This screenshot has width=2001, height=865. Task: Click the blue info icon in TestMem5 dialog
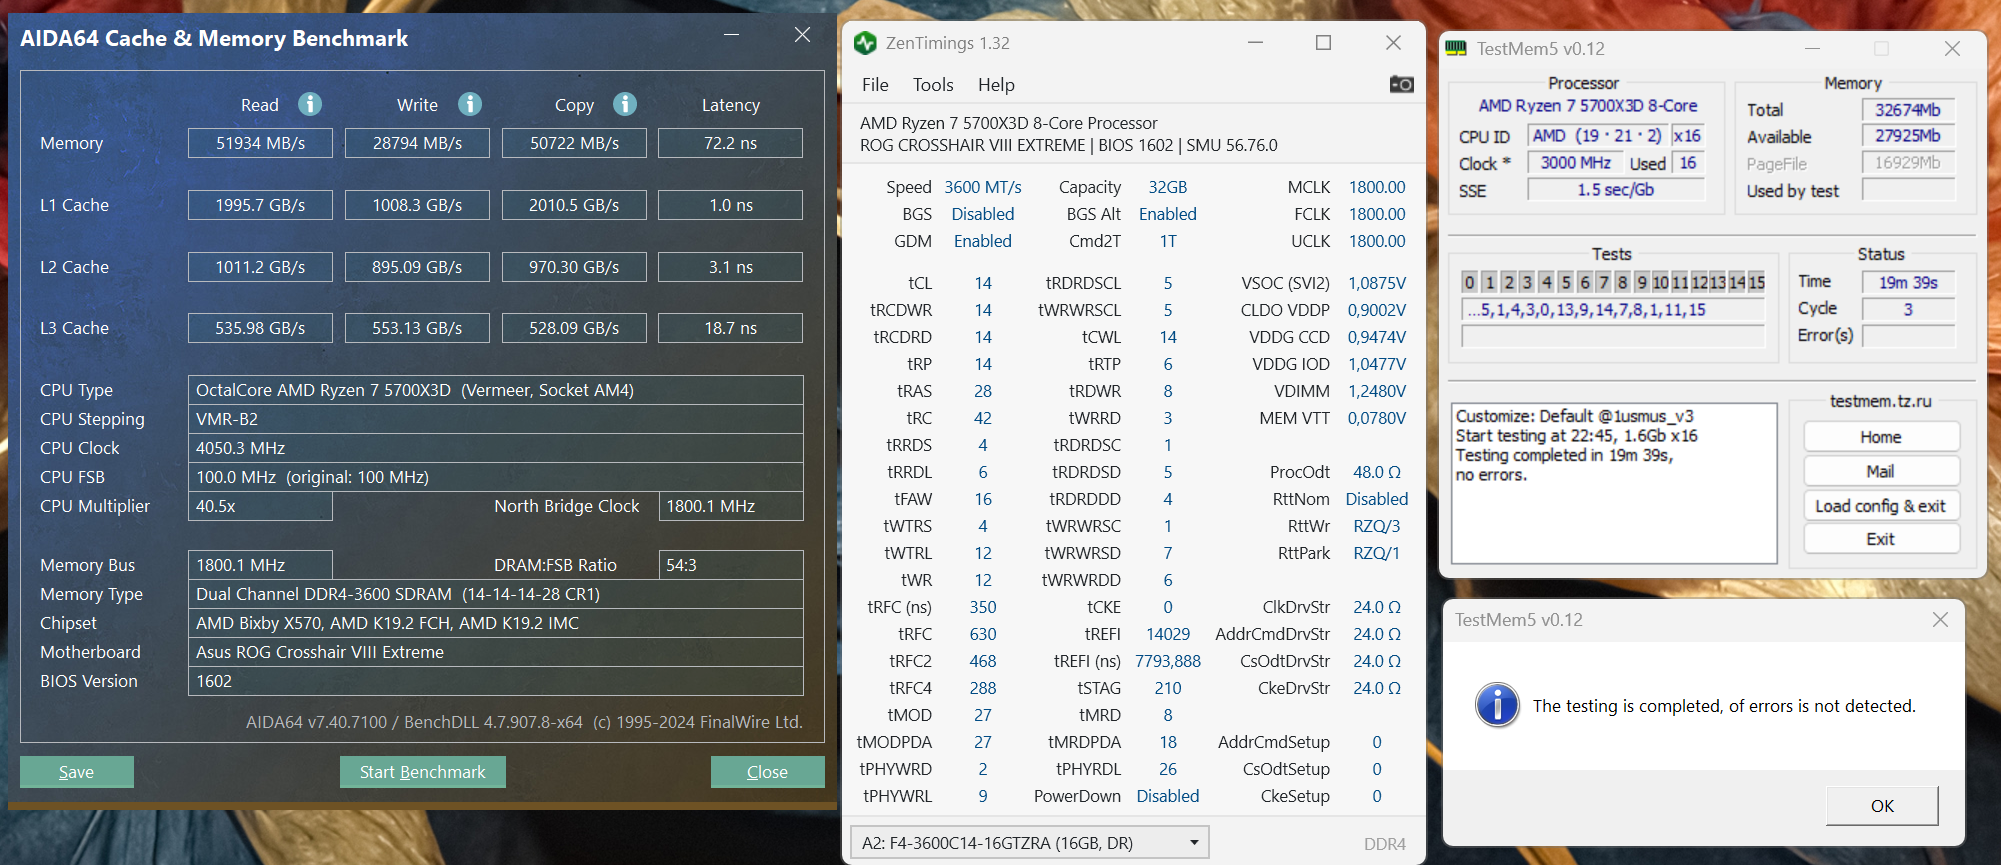(x=1497, y=705)
